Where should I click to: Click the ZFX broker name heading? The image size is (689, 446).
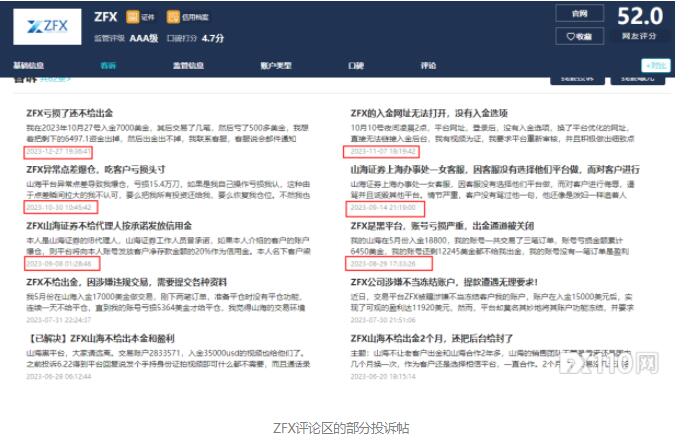[105, 17]
